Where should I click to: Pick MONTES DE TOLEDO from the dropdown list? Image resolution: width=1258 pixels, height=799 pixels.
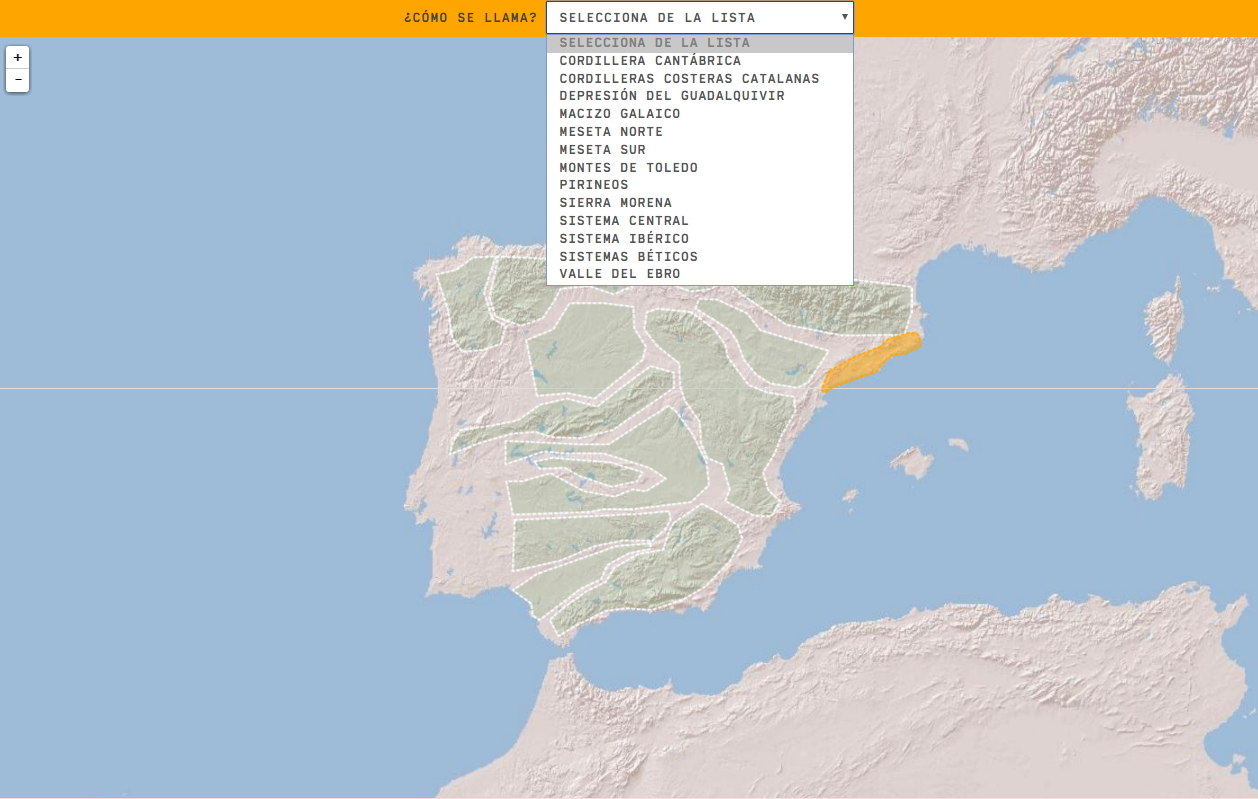coord(629,167)
